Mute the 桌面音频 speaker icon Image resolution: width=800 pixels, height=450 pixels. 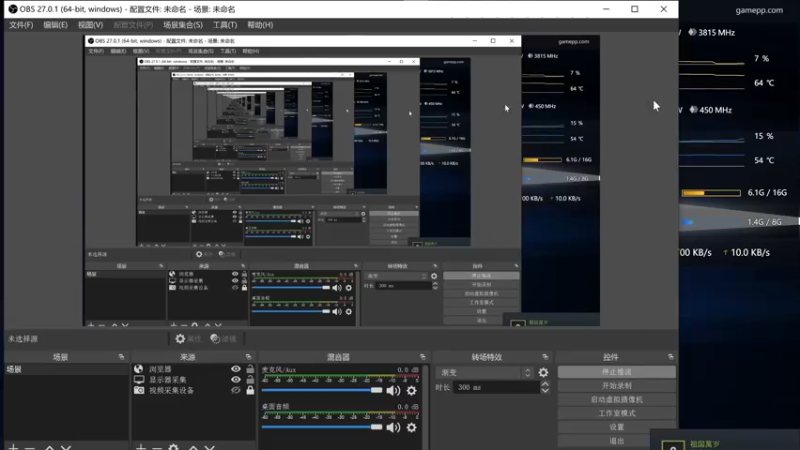pyautogui.click(x=393, y=428)
